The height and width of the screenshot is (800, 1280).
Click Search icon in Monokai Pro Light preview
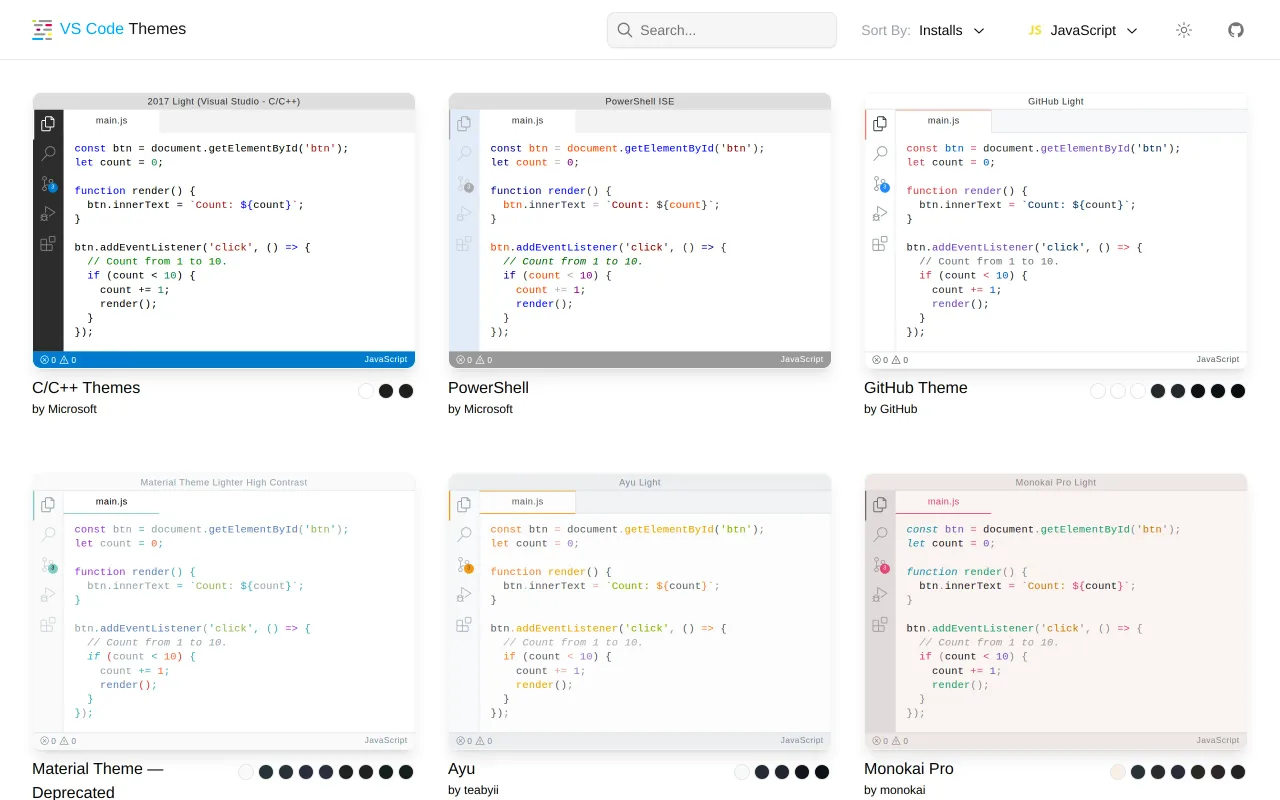pyautogui.click(x=880, y=535)
